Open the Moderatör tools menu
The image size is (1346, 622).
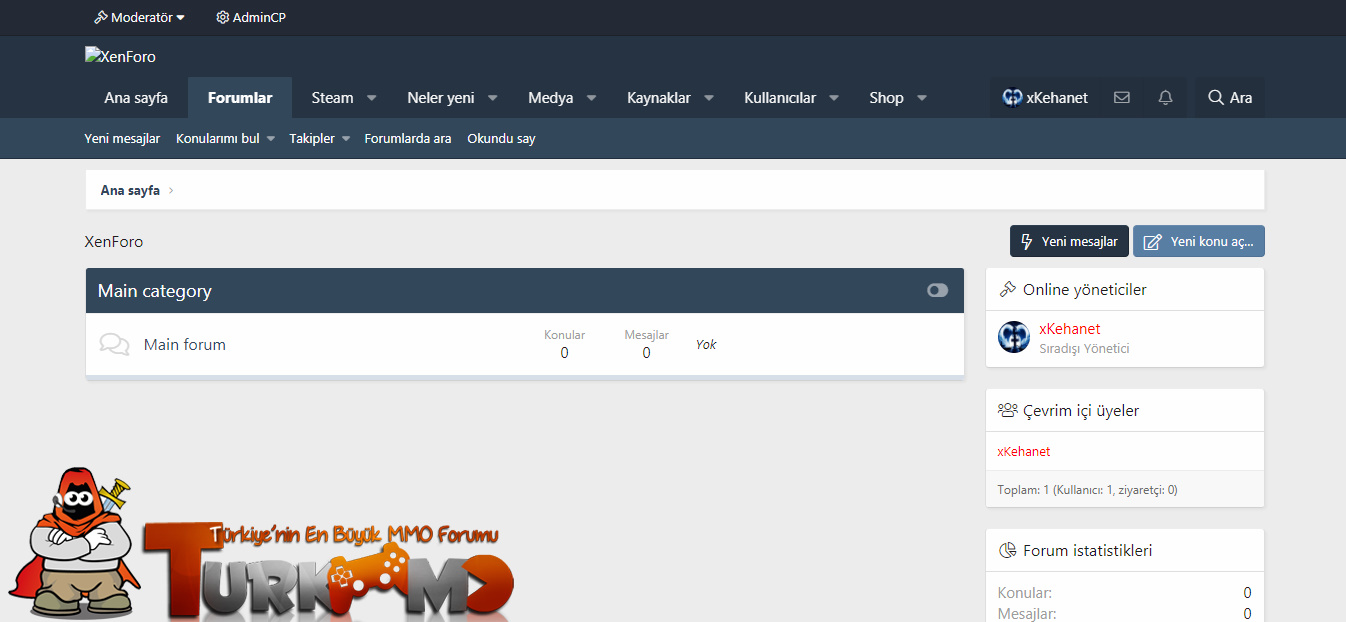point(139,17)
